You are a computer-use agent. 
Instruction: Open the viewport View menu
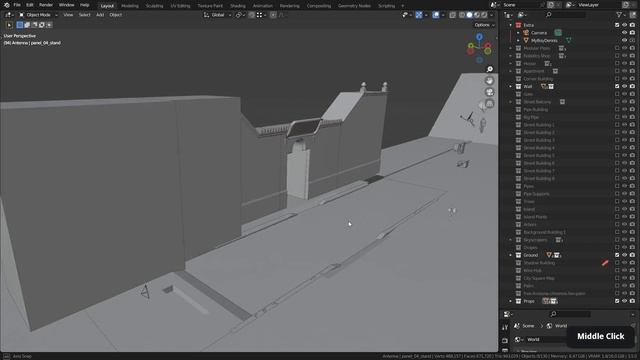point(68,15)
